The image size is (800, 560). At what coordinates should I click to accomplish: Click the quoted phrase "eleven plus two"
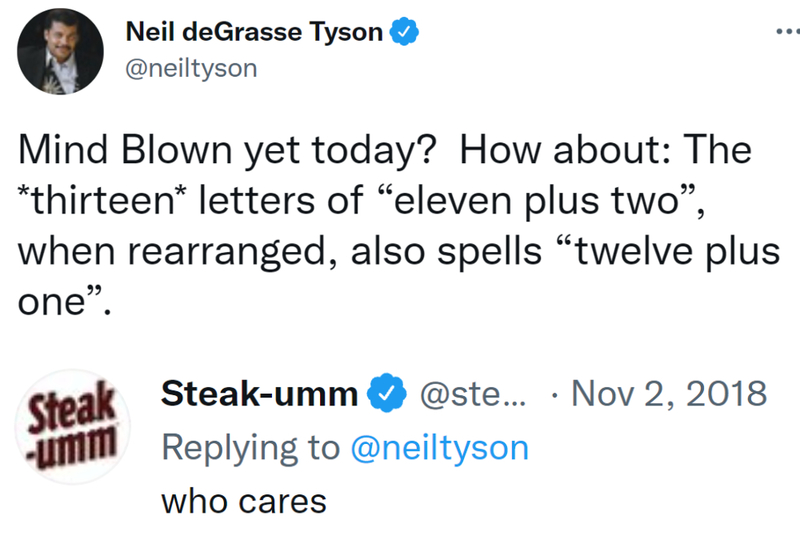tap(536, 201)
